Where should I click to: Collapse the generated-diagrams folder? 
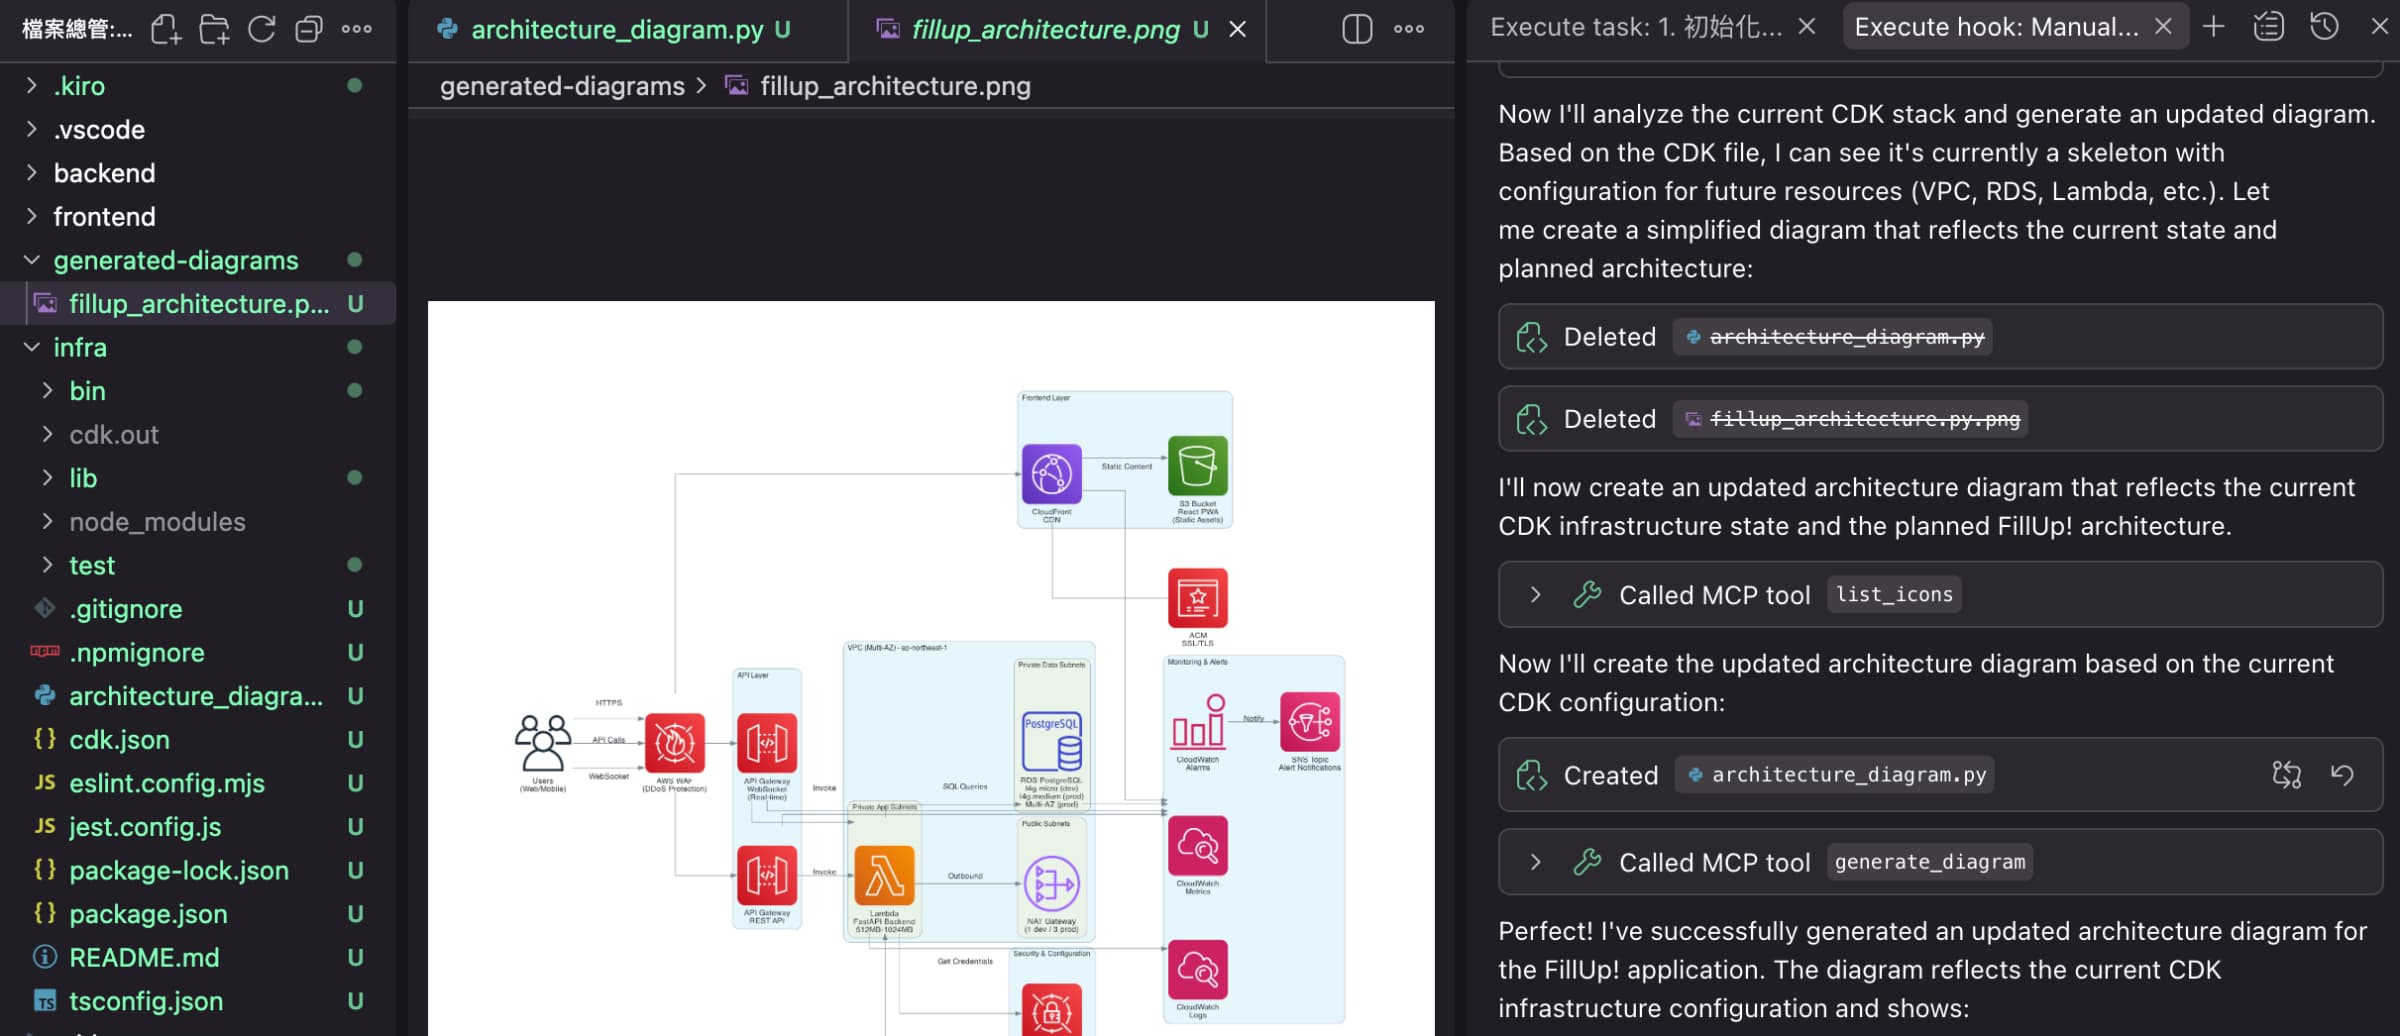click(31, 260)
